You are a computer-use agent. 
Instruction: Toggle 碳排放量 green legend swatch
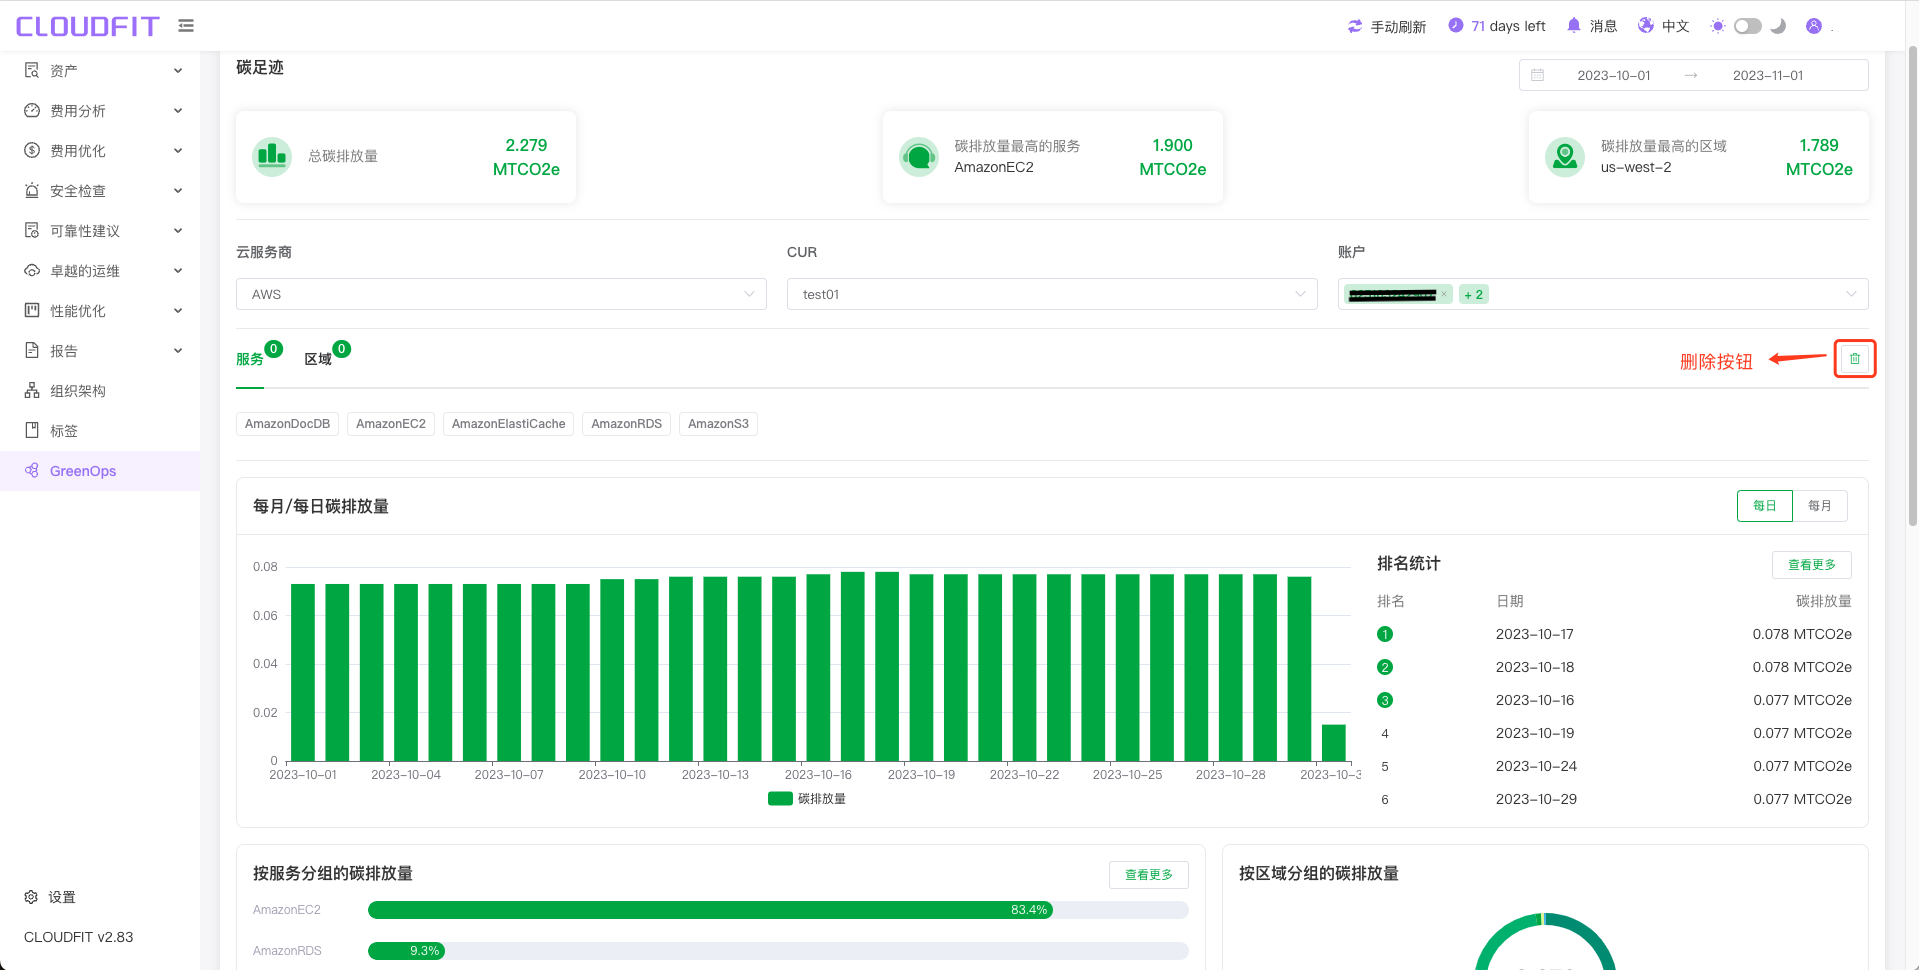pyautogui.click(x=780, y=799)
